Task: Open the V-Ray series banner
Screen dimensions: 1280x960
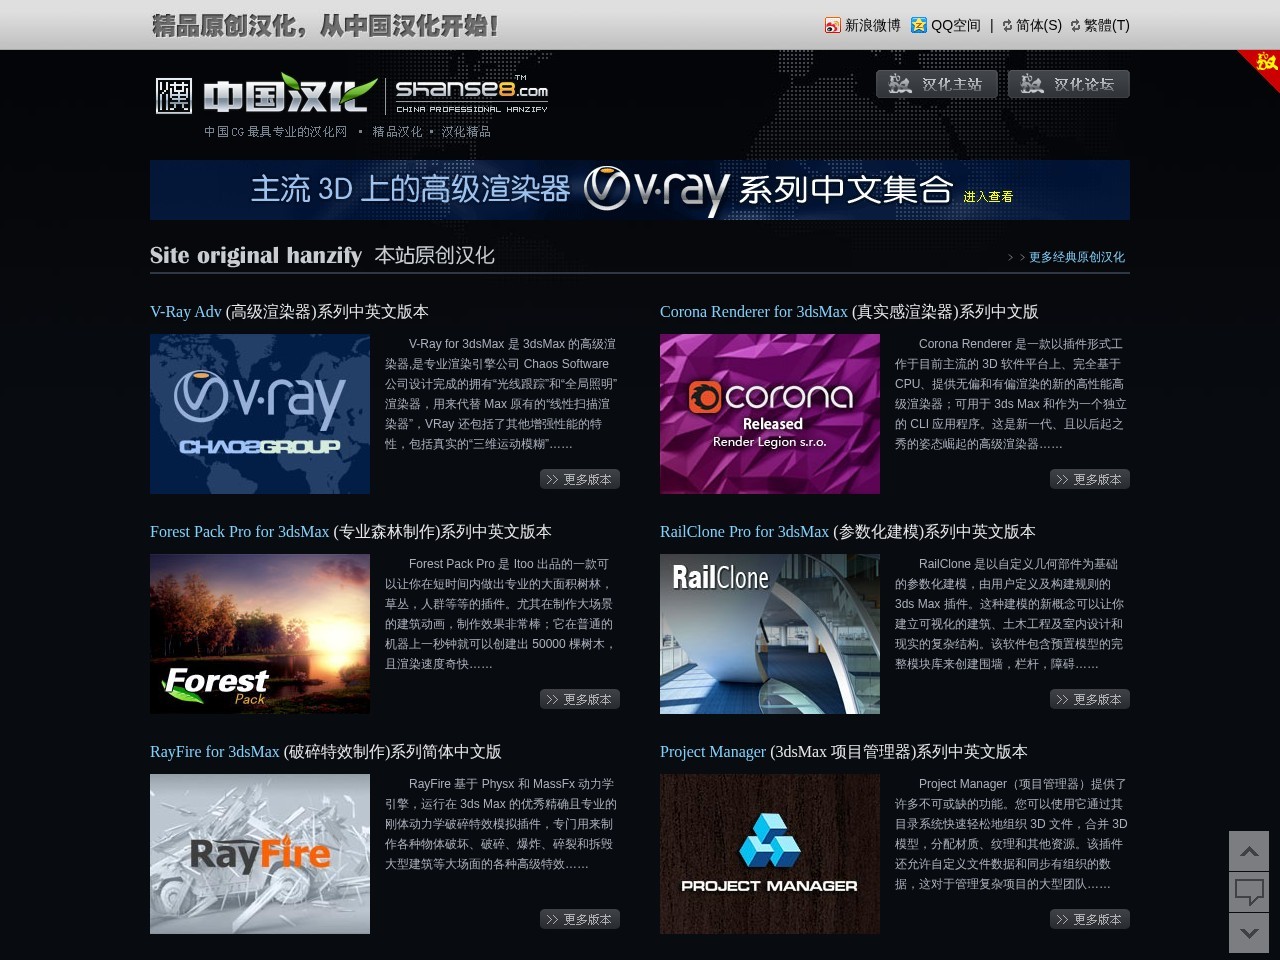Action: tap(640, 190)
